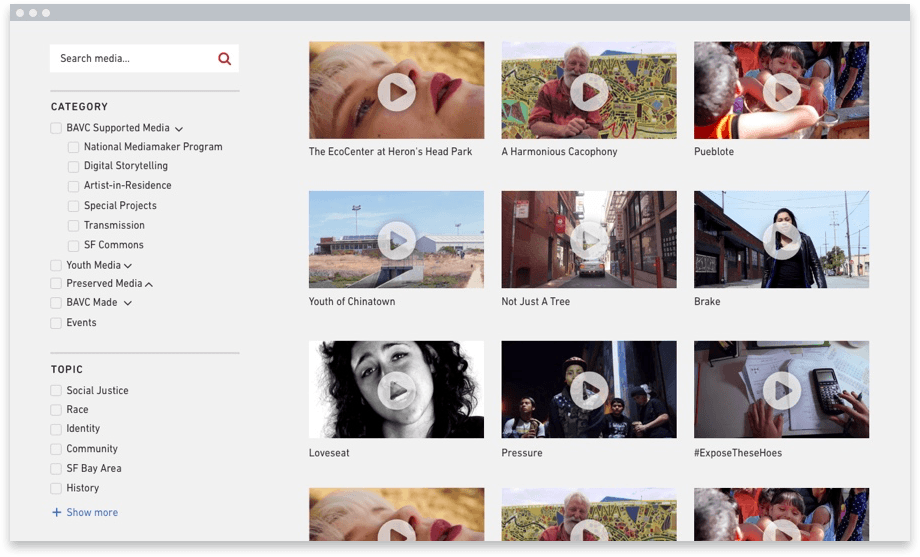
Task: Toggle the Preserved Media chevron
Action: click(x=149, y=284)
